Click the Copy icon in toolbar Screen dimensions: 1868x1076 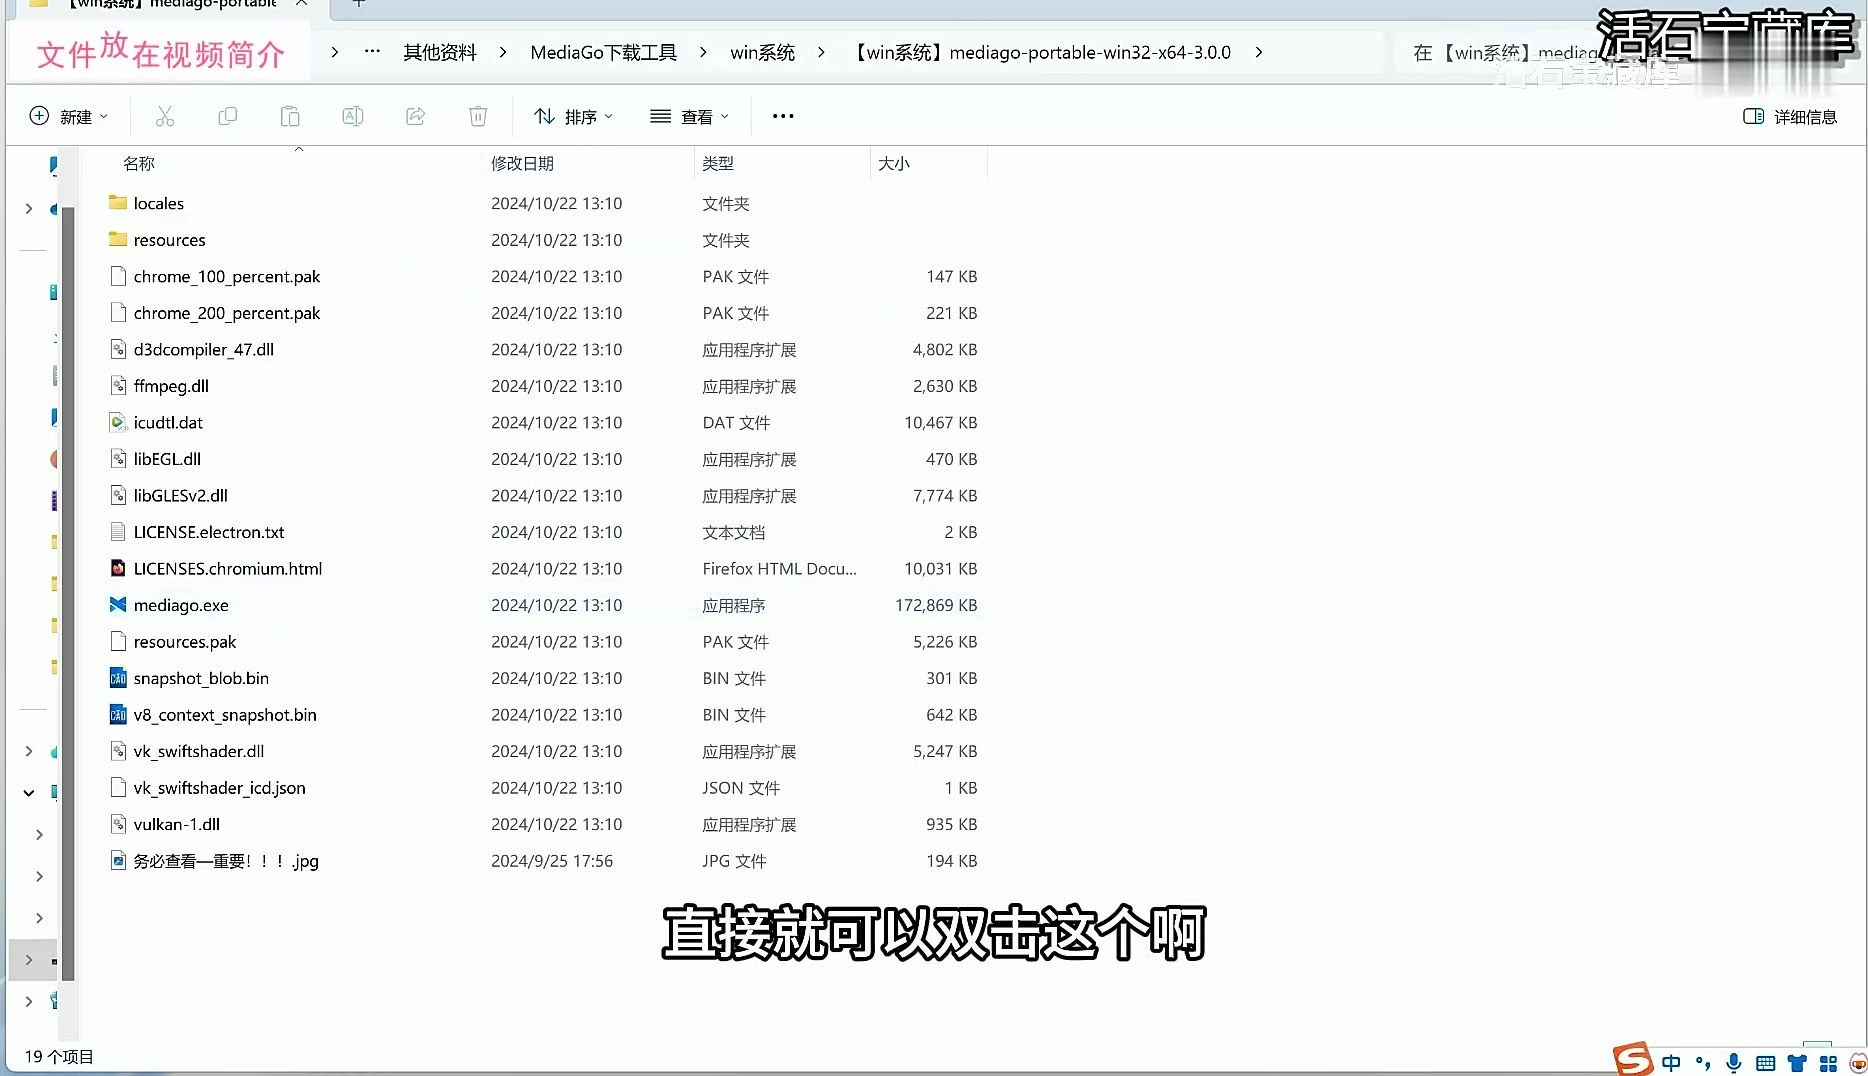228,117
